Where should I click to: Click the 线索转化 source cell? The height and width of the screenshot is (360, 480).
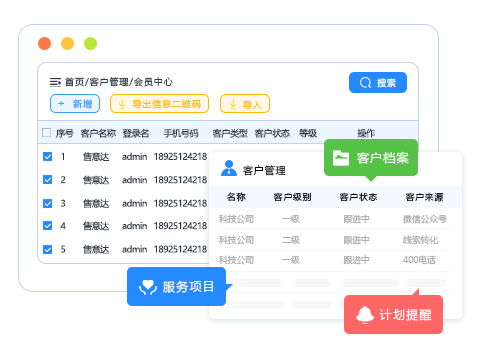tap(420, 240)
